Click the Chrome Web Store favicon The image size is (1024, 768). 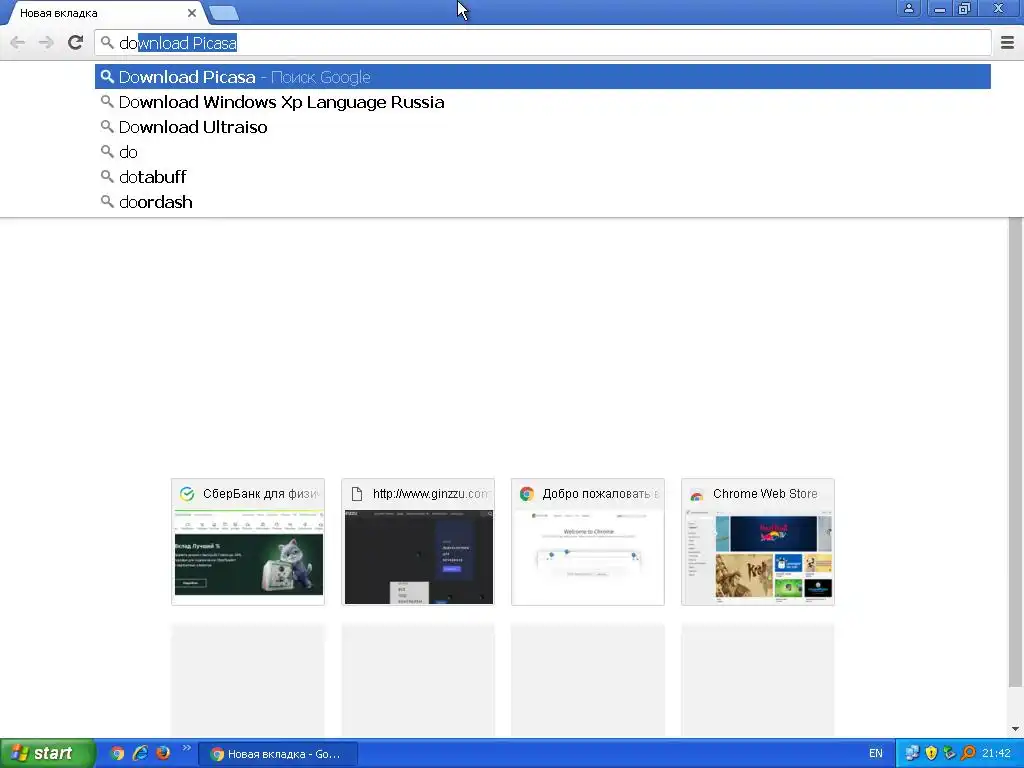697,494
